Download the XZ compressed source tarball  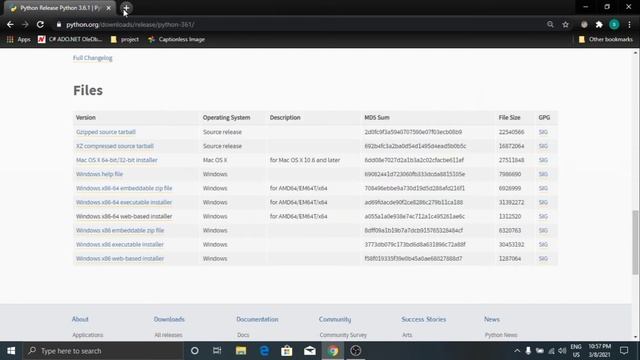pyautogui.click(x=115, y=146)
